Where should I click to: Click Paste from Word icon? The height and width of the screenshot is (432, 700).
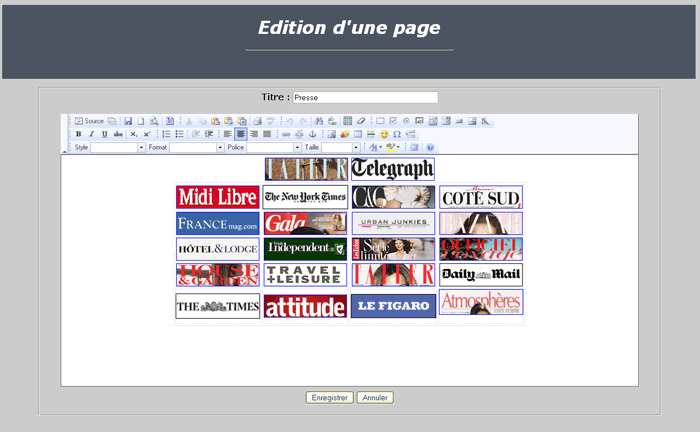point(242,121)
